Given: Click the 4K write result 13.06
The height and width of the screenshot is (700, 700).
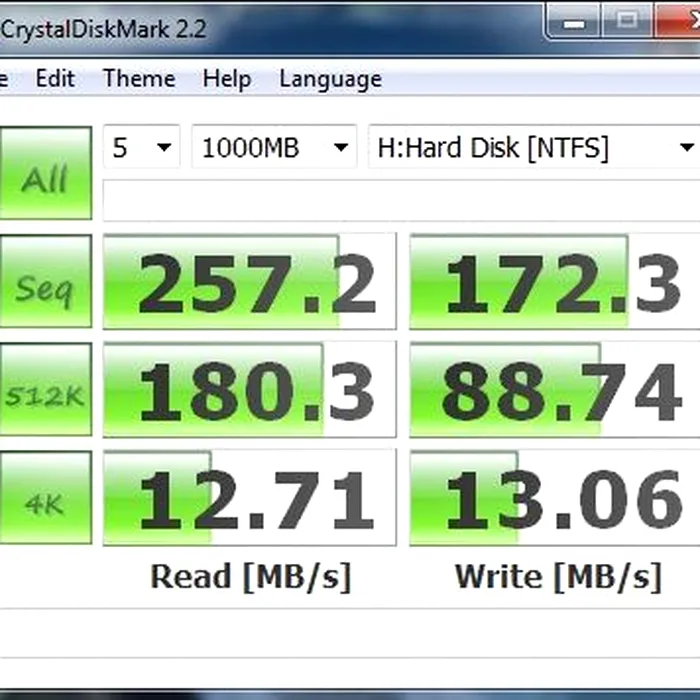Looking at the screenshot, I should point(554,498).
